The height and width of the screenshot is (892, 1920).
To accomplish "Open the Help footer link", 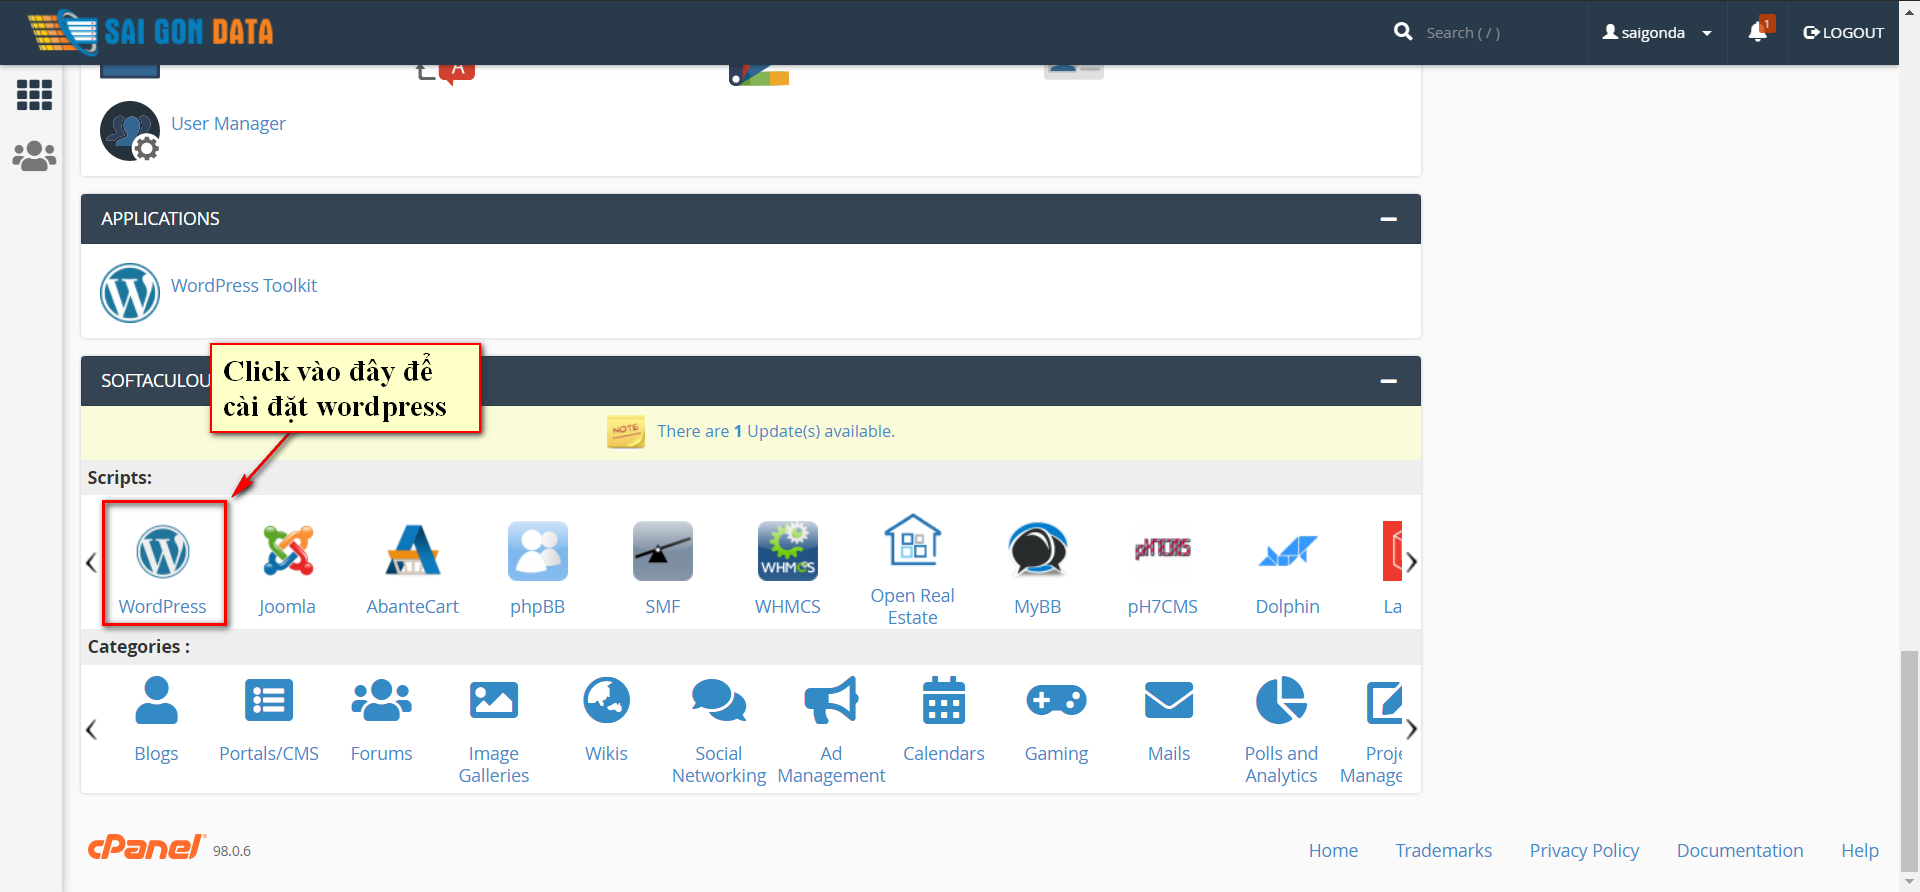I will point(1860,850).
